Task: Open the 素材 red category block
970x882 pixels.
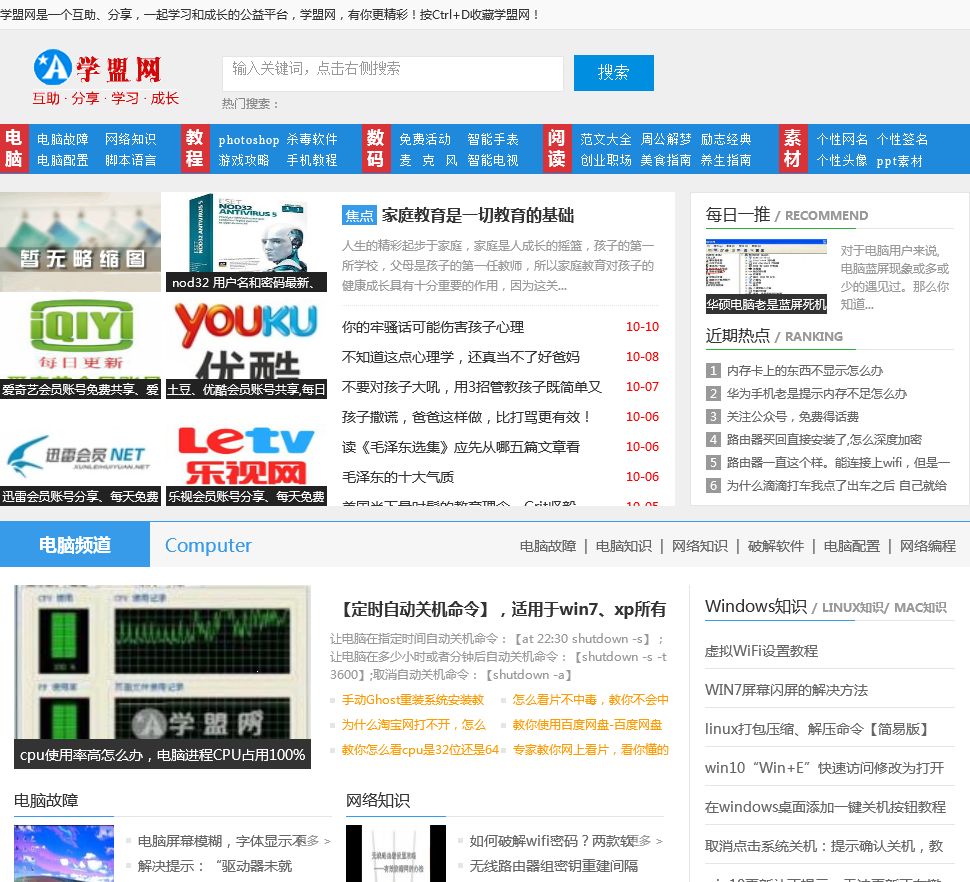Action: 793,148
